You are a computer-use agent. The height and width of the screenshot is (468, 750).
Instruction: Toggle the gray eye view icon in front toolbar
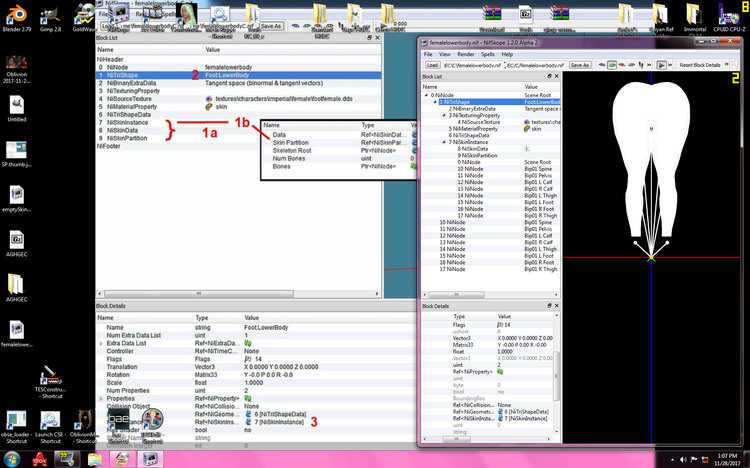(x=631, y=65)
